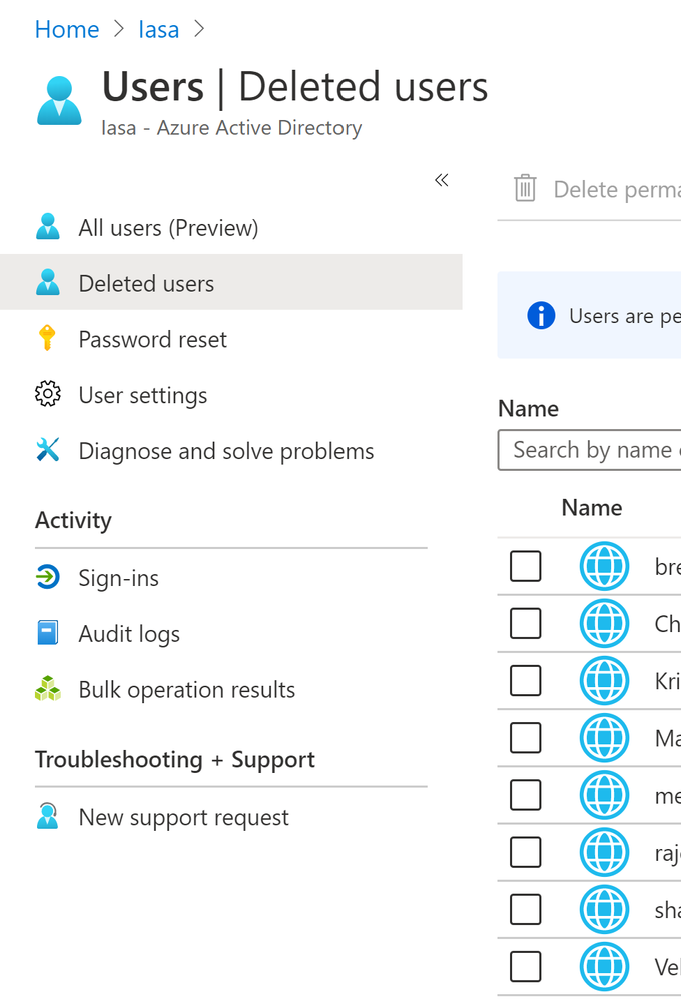The width and height of the screenshot is (681, 999).
Task: Click globe avatar for user 'Kri'
Action: click(605, 680)
